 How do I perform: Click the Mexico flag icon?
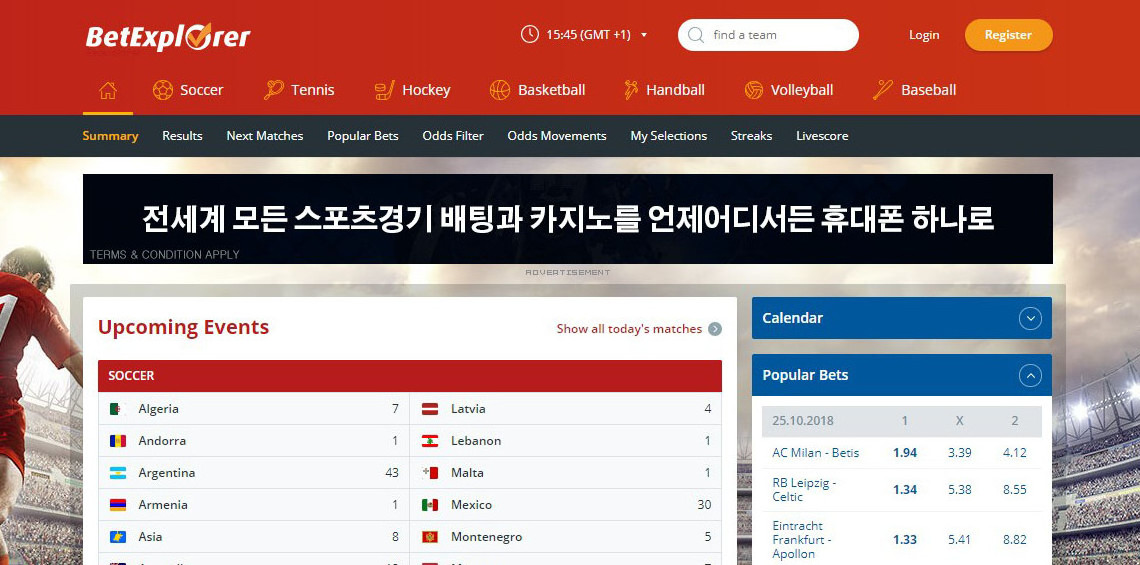point(430,505)
